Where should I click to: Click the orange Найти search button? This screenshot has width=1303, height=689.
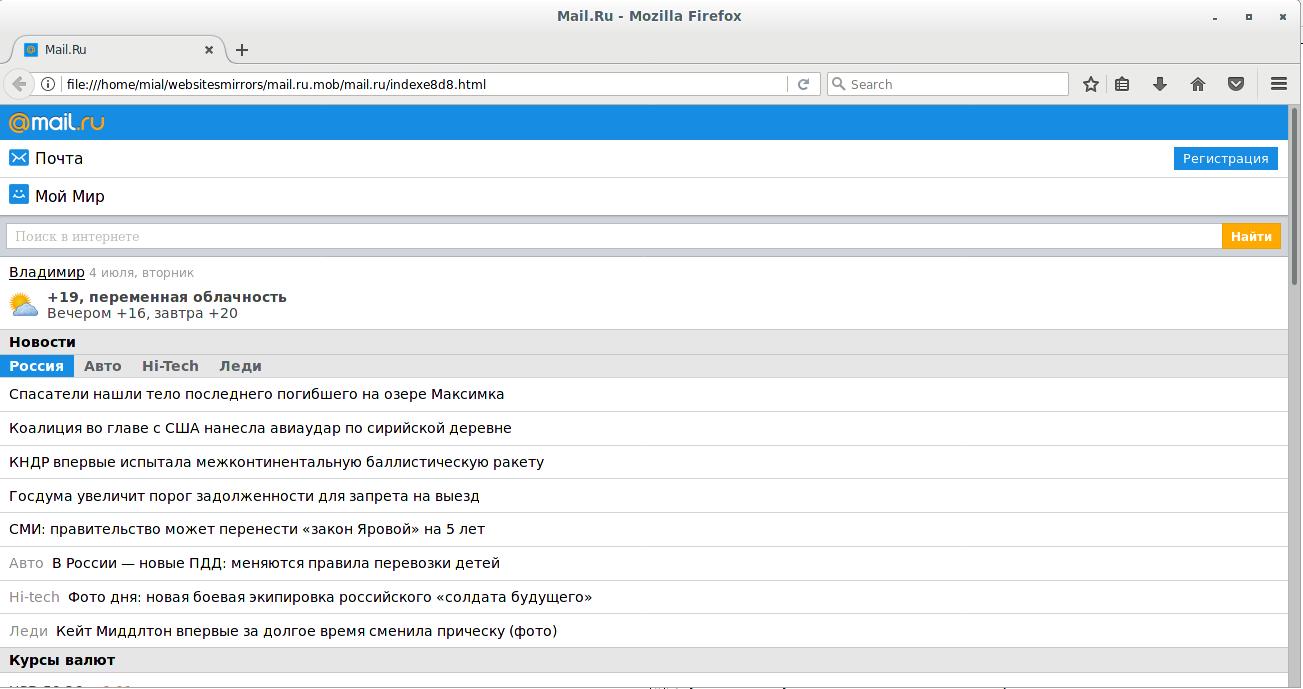click(x=1250, y=236)
